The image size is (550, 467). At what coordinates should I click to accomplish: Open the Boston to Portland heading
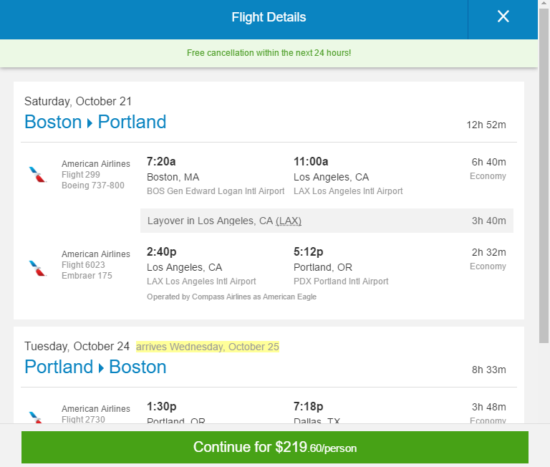coord(95,122)
